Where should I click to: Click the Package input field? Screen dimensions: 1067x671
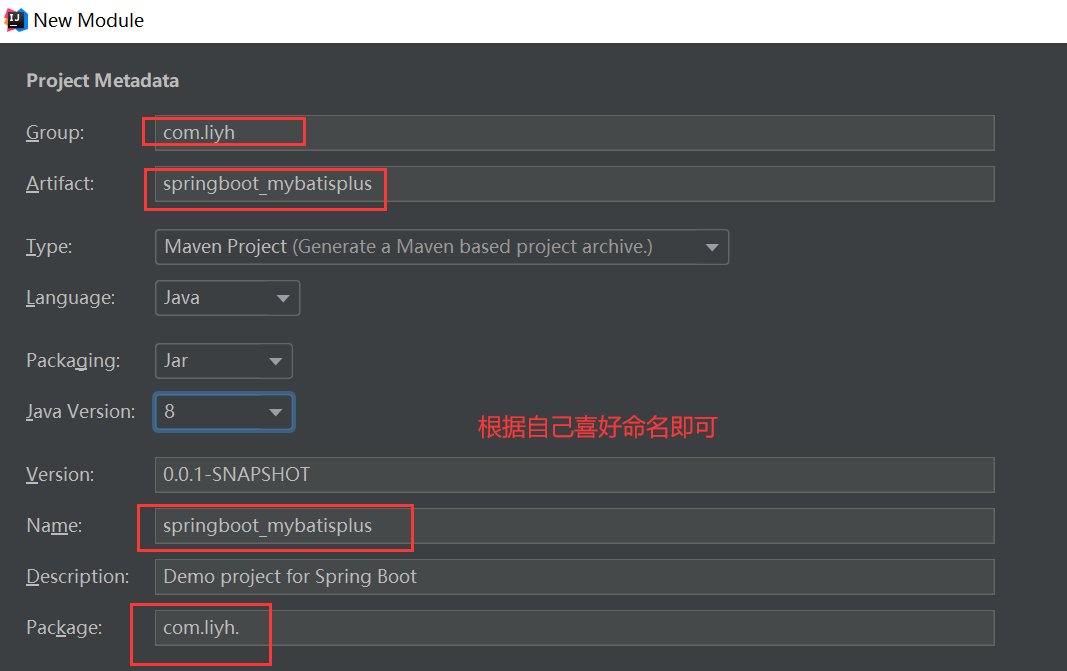click(574, 627)
